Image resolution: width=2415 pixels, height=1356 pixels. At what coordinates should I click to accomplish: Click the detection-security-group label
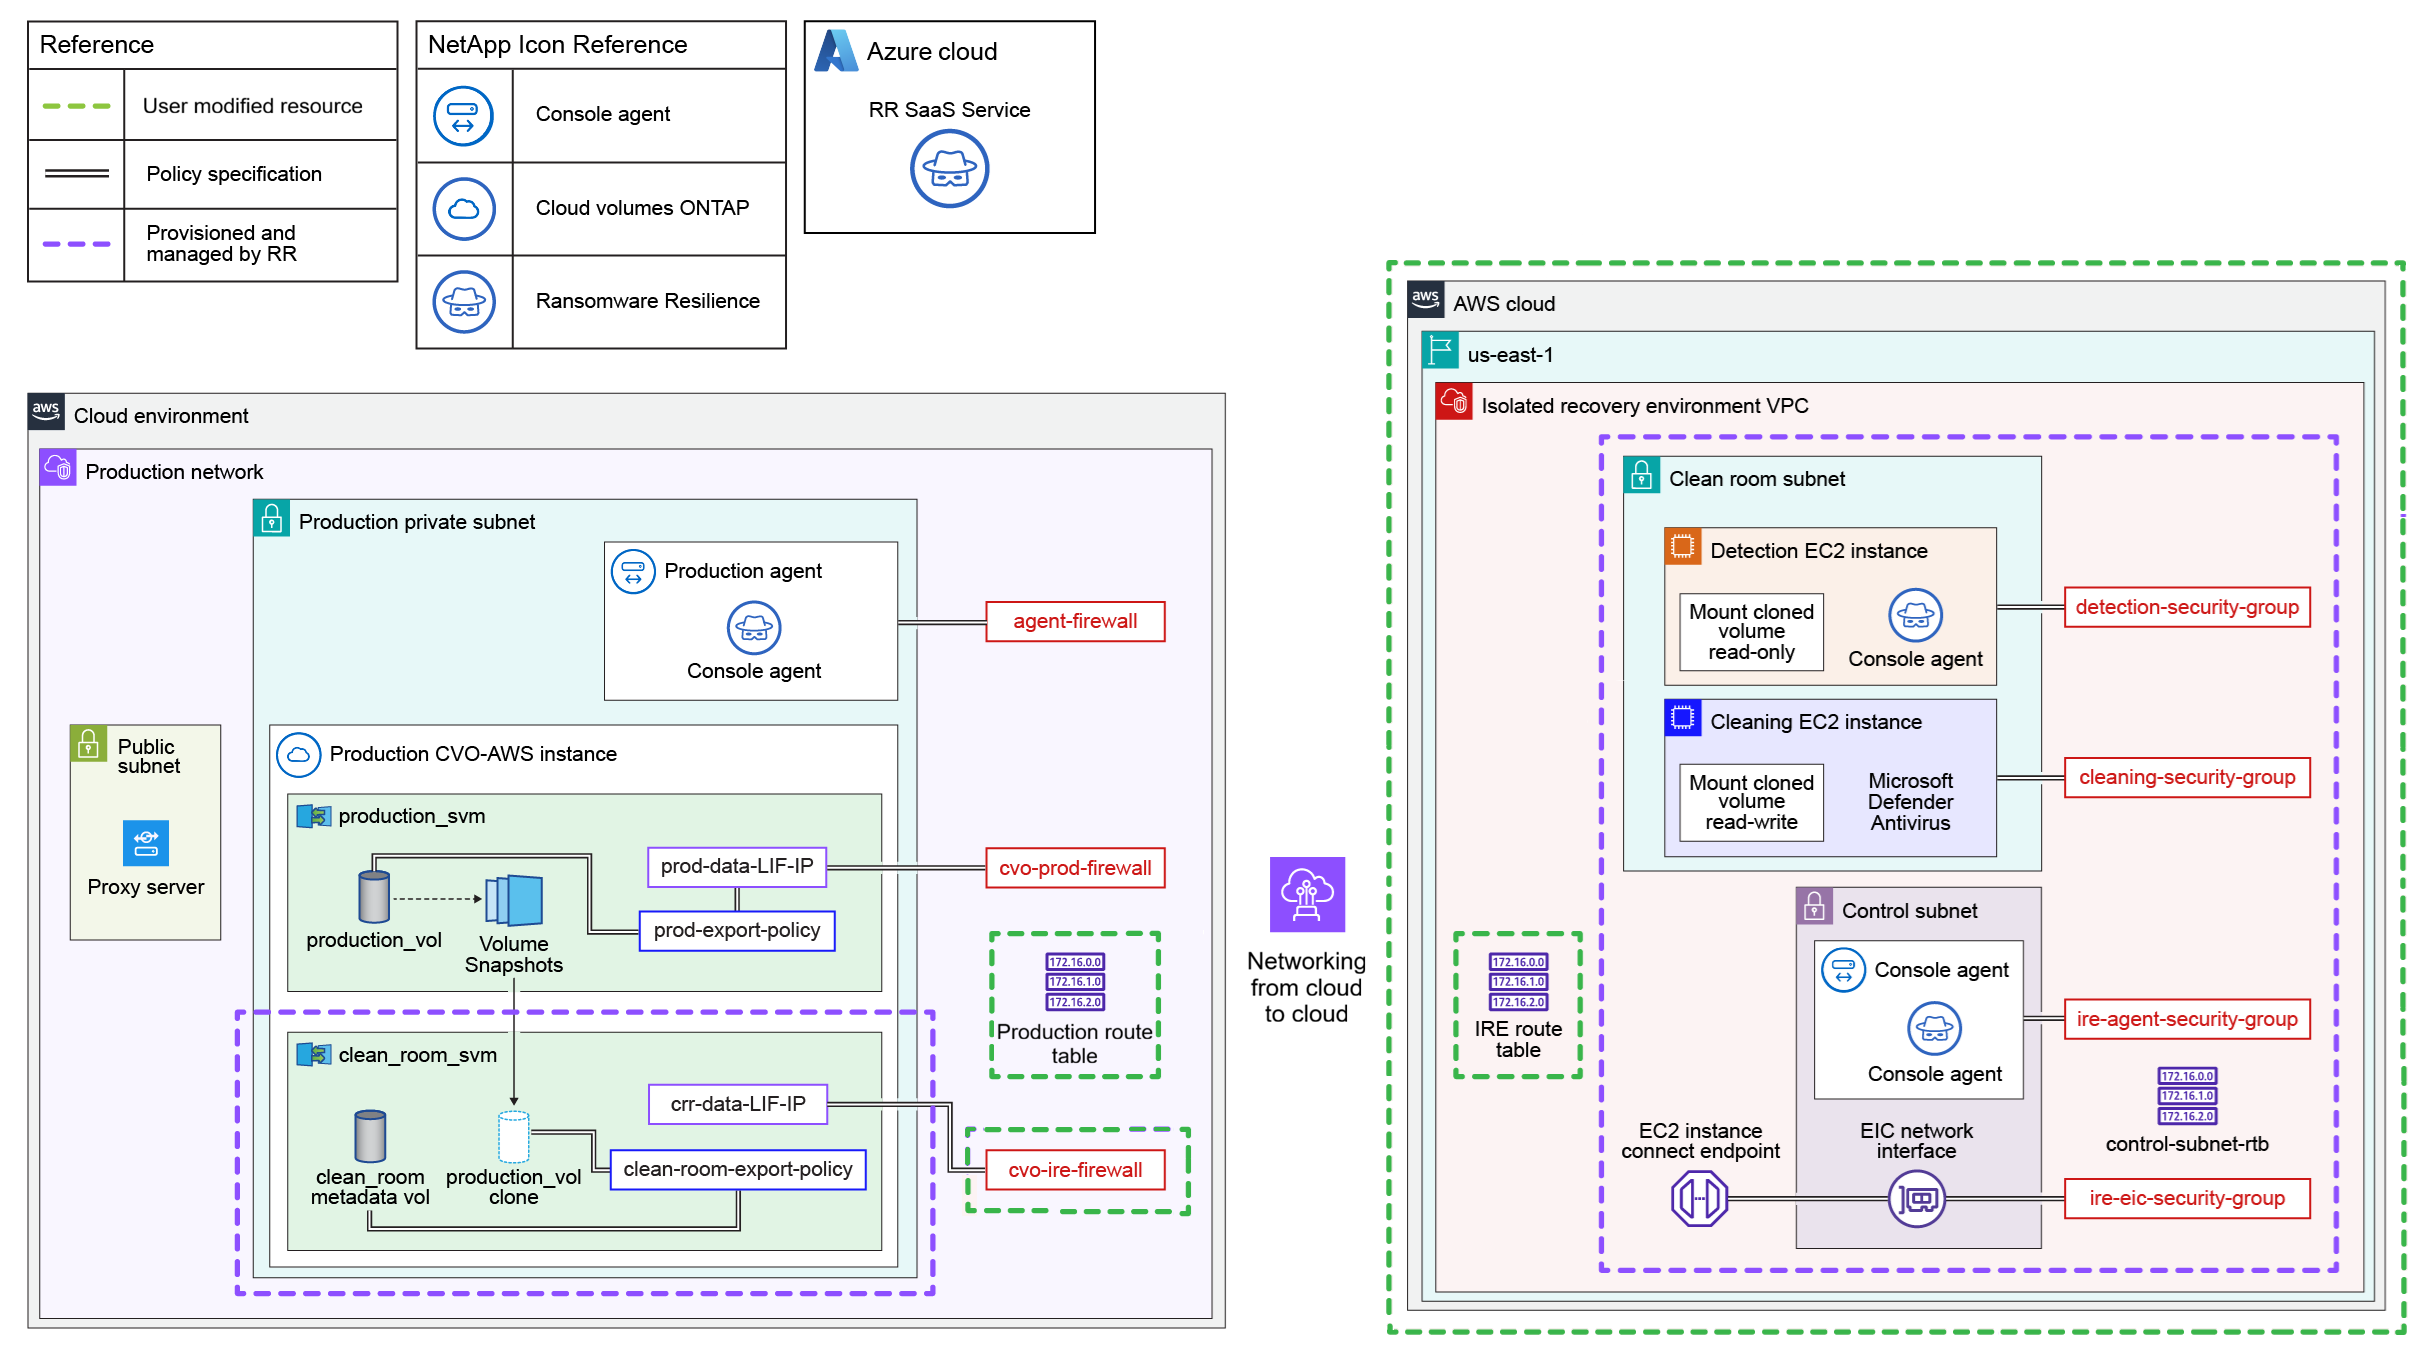click(x=2185, y=606)
